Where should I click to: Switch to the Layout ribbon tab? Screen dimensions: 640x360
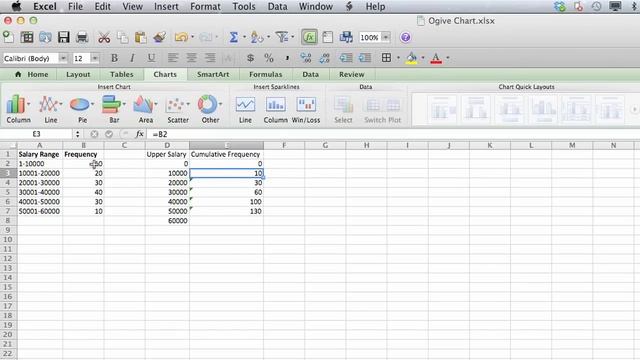(x=78, y=74)
